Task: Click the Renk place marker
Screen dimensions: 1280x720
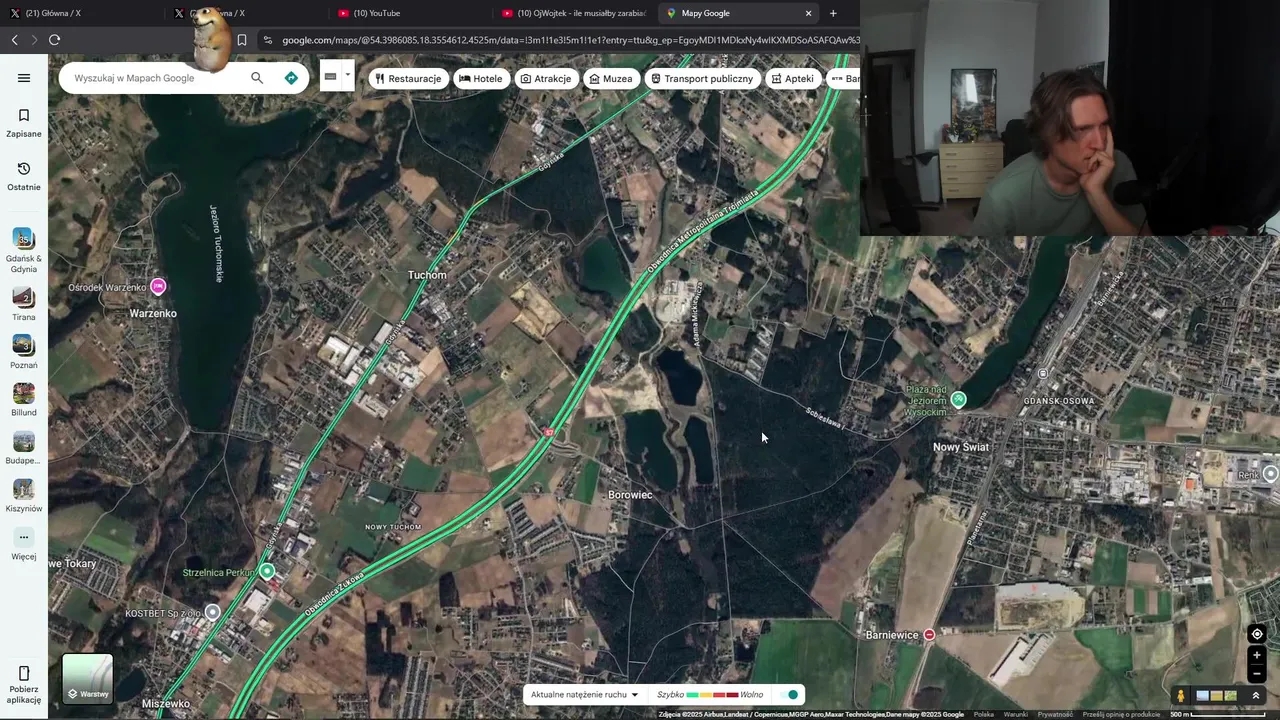Action: [1270, 474]
